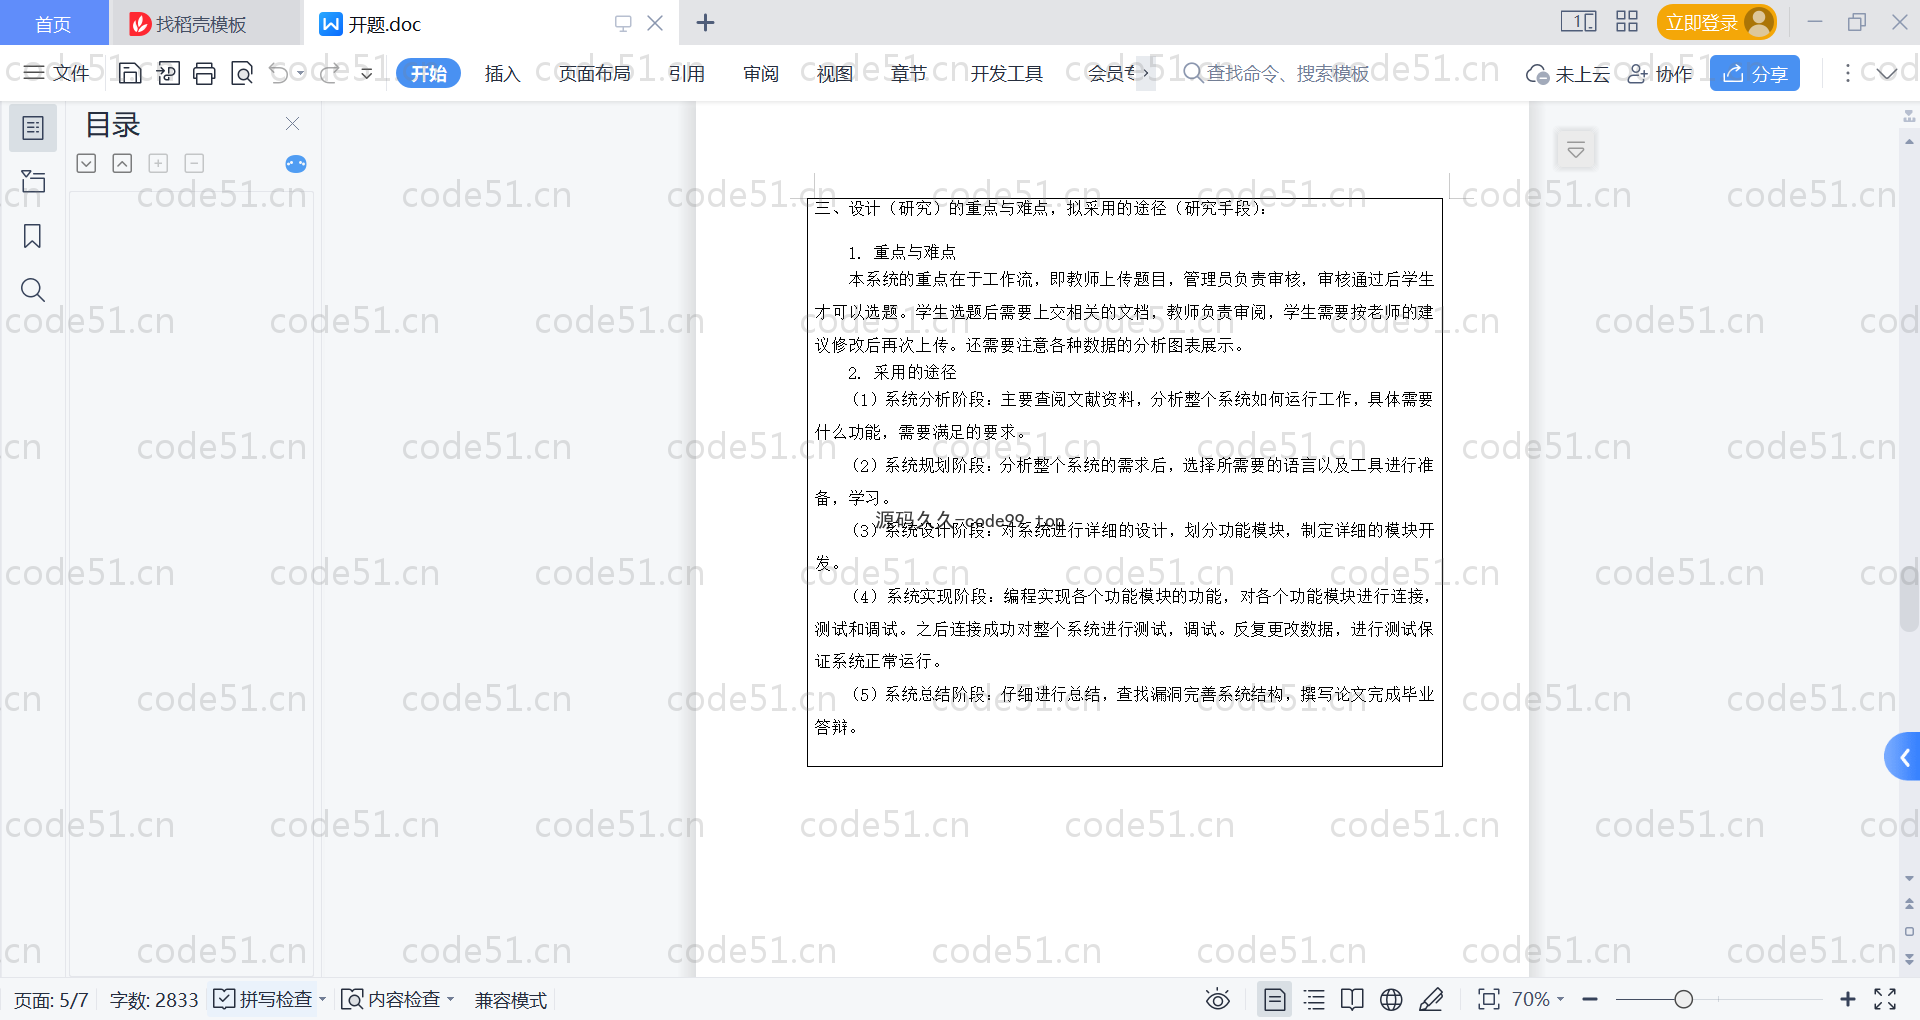This screenshot has width=1920, height=1020.
Task: Open the Find magnifier in left sidebar
Action: [x=32, y=290]
